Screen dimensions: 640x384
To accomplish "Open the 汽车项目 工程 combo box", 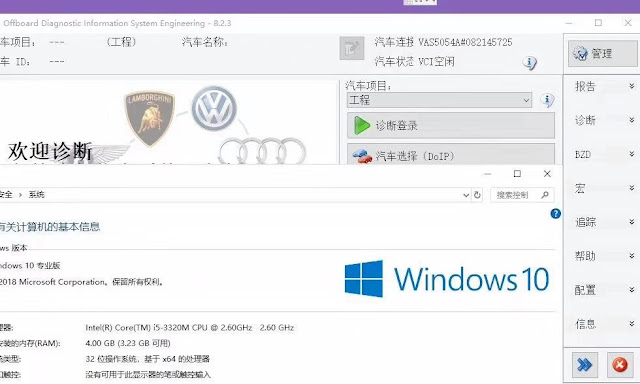I will coord(439,100).
